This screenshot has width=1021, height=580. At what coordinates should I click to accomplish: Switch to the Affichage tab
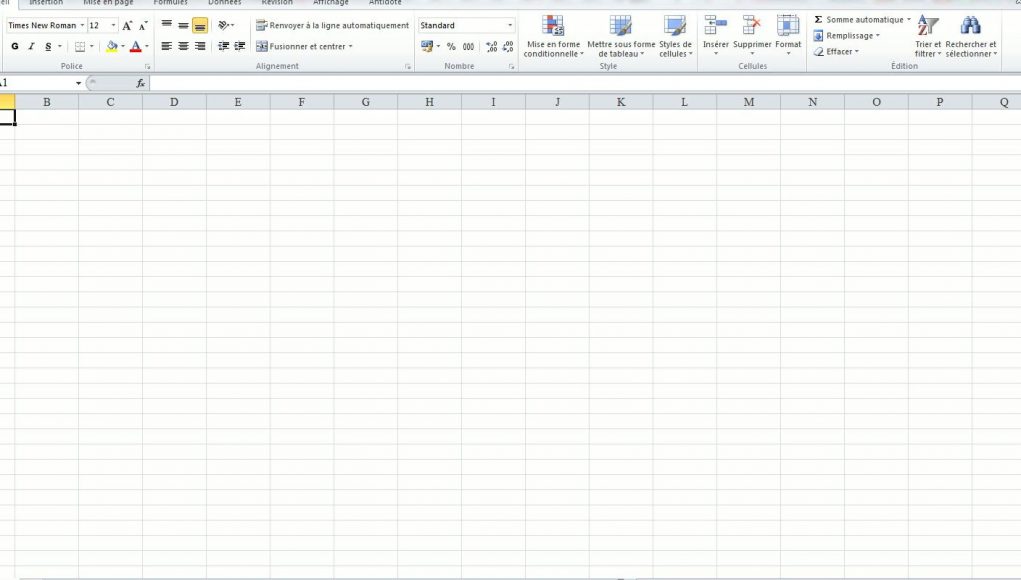(331, 3)
